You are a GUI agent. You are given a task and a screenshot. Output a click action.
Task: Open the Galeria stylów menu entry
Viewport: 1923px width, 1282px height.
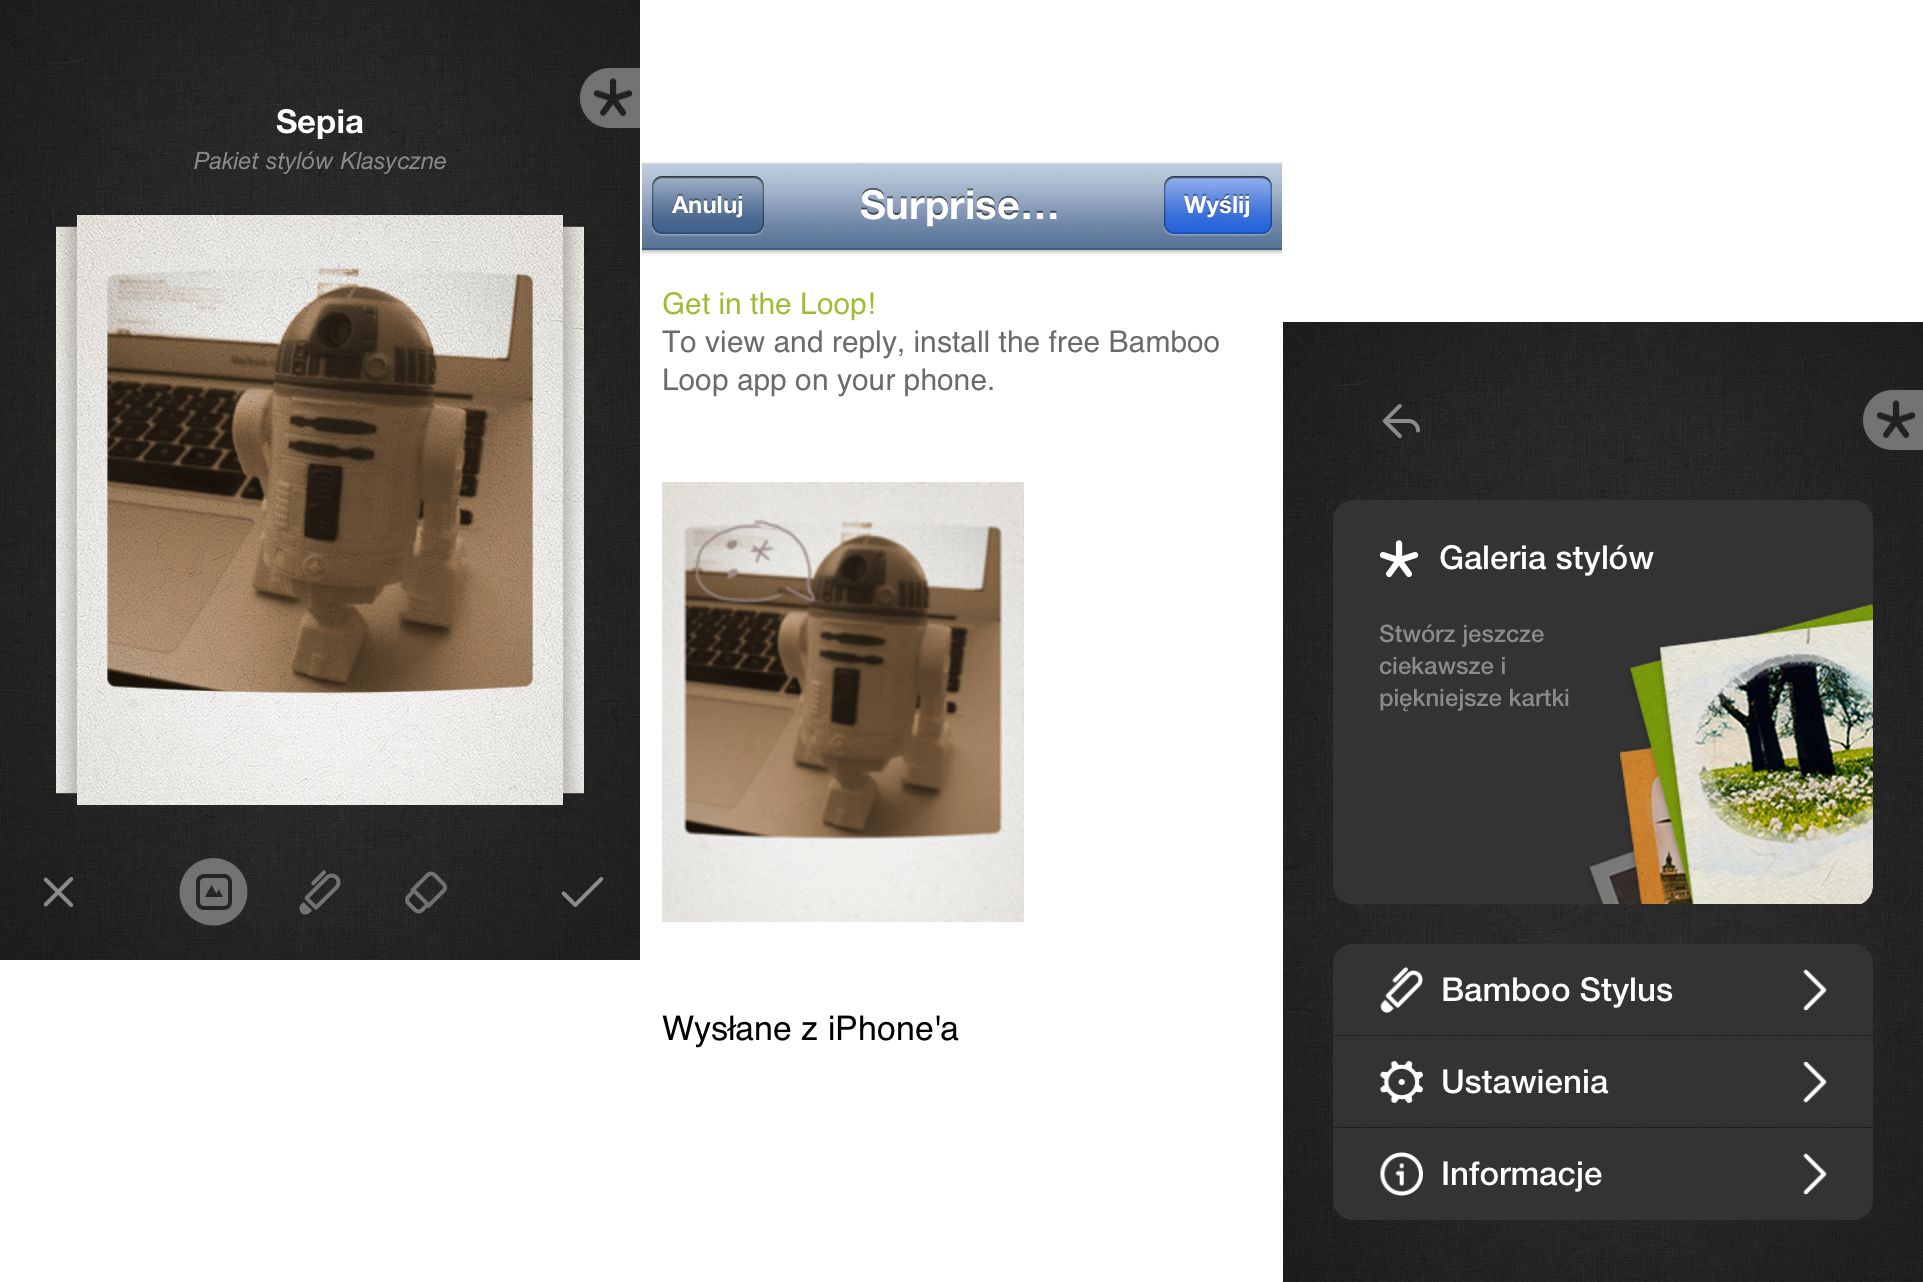click(x=1545, y=558)
